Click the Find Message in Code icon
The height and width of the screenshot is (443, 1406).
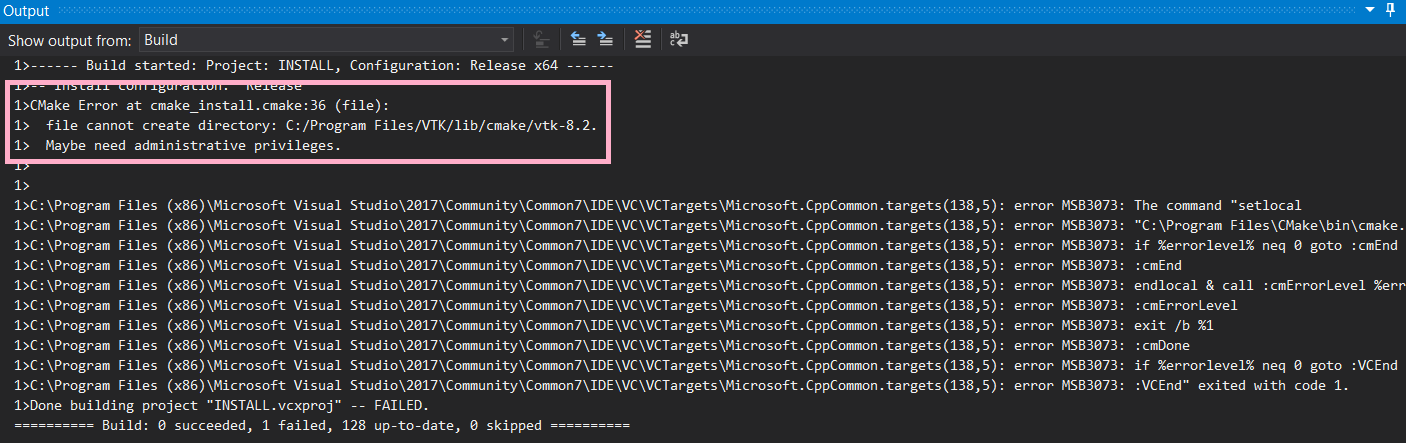tap(541, 40)
